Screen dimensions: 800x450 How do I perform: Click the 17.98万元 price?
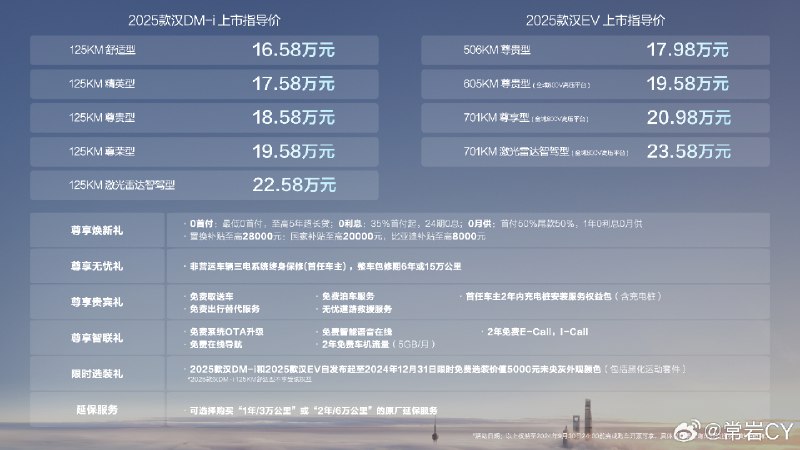point(687,49)
